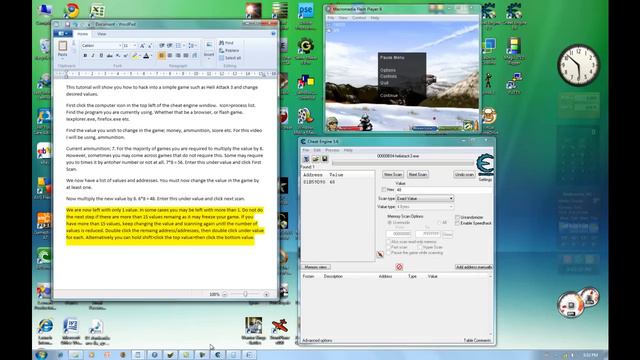
Task: Select the All radio button
Action: coord(440,223)
